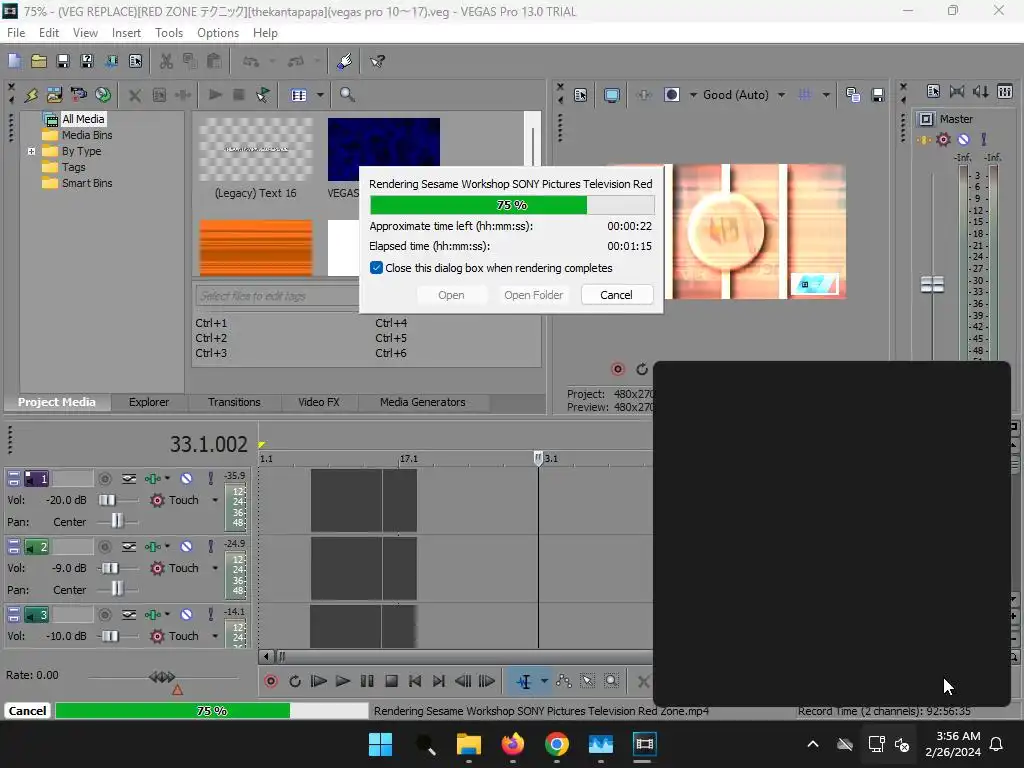The height and width of the screenshot is (768, 1024).
Task: Arm track 1 for record
Action: (104, 479)
